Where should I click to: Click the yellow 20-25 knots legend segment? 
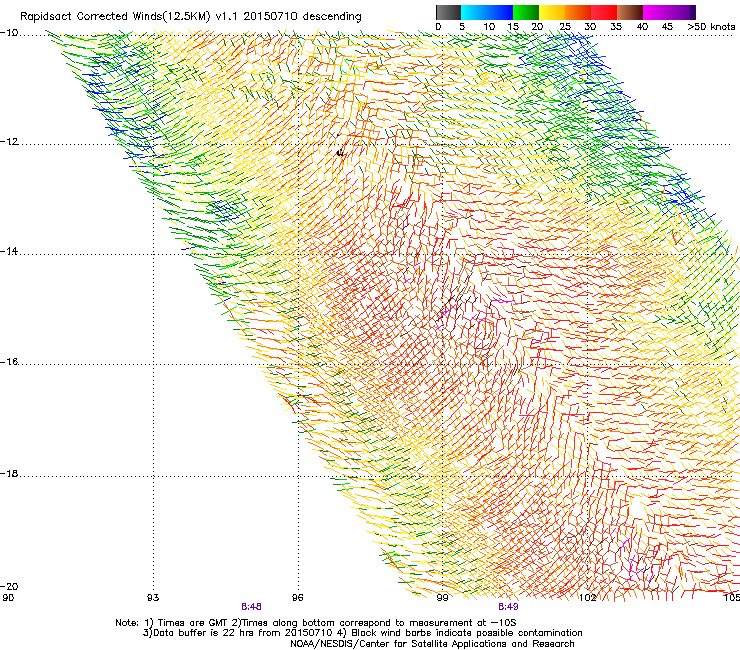coord(552,12)
